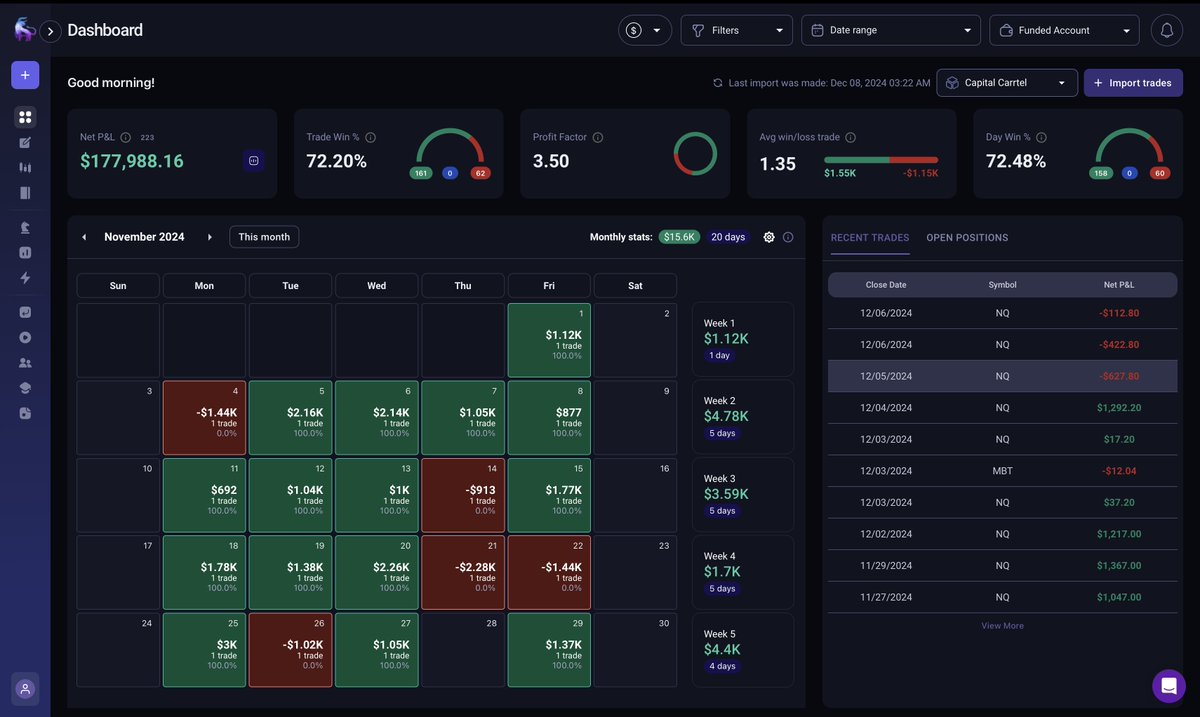Open the document resource icon in sidebar
Viewport: 1200px width, 717px height.
tap(25, 413)
